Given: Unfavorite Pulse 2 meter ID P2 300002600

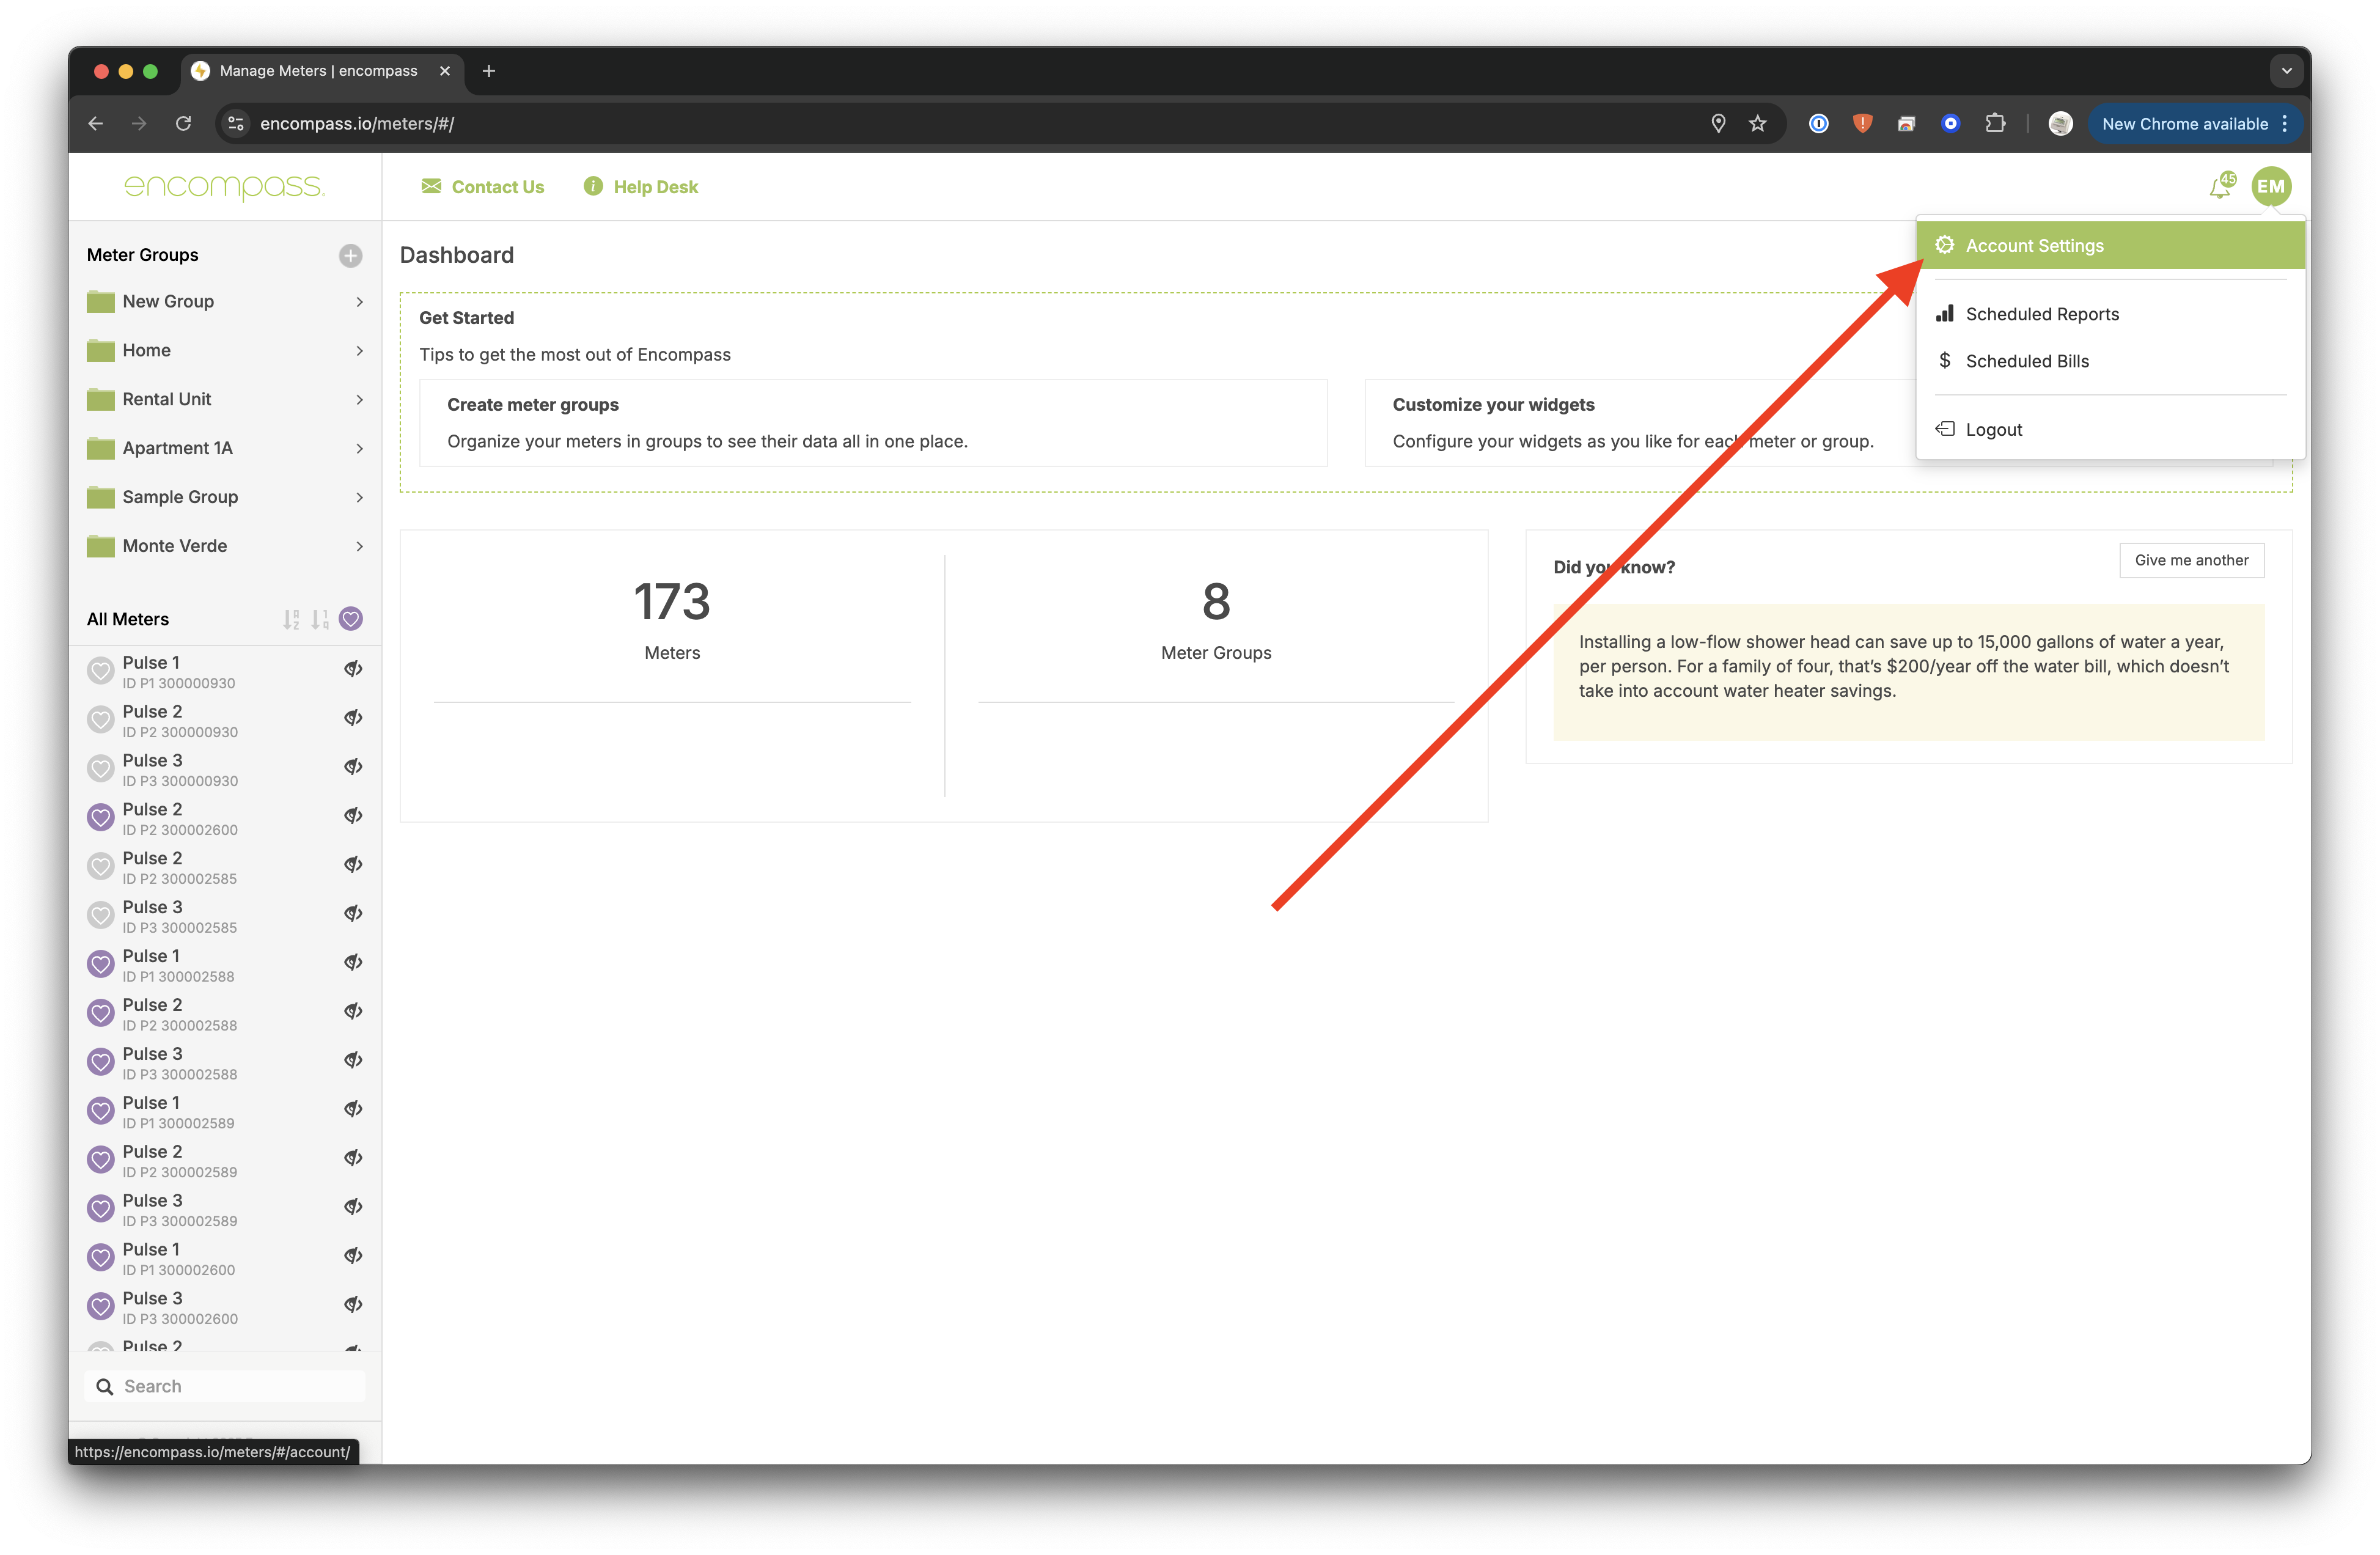Looking at the screenshot, I should click(101, 818).
